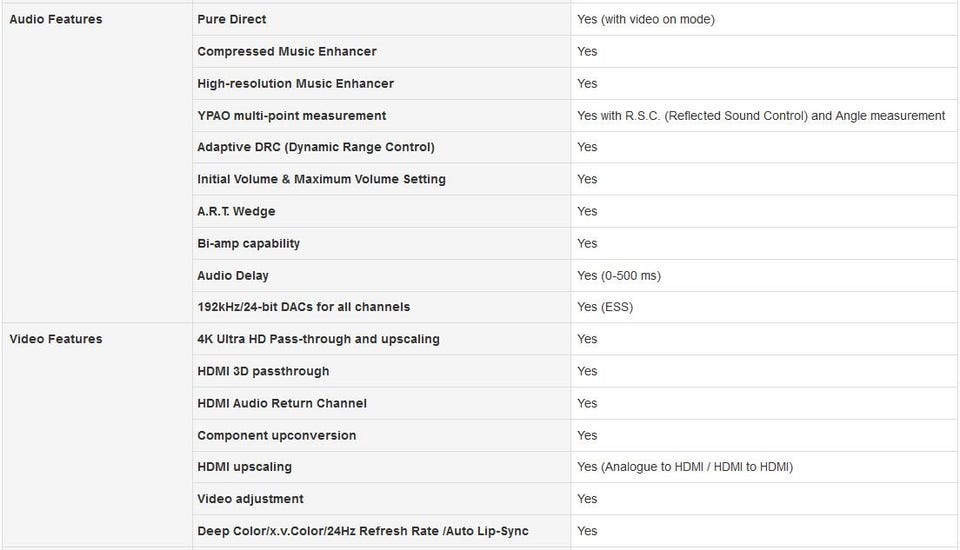Click 4K Ultra HD Pass-through label
The width and height of the screenshot is (960, 550).
318,339
